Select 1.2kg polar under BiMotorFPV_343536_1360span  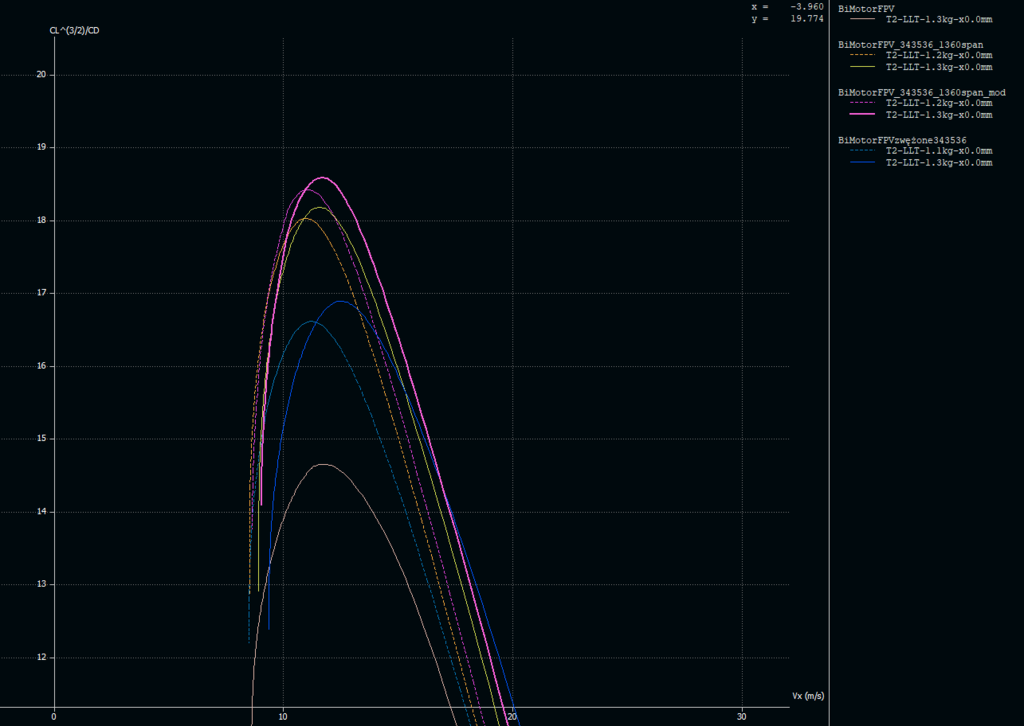[939, 56]
